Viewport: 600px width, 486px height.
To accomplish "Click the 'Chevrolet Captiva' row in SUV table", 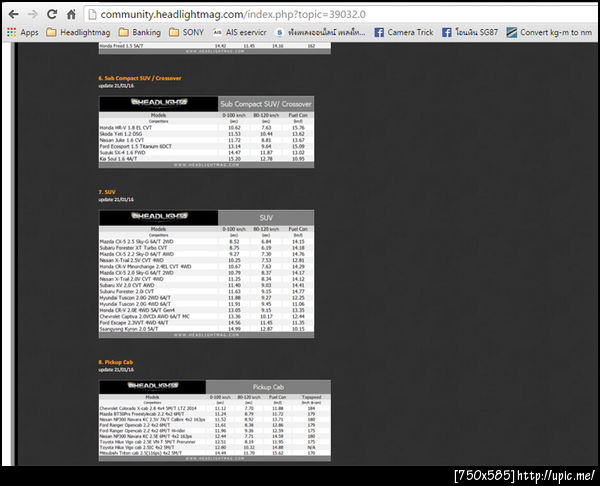I will [x=207, y=316].
